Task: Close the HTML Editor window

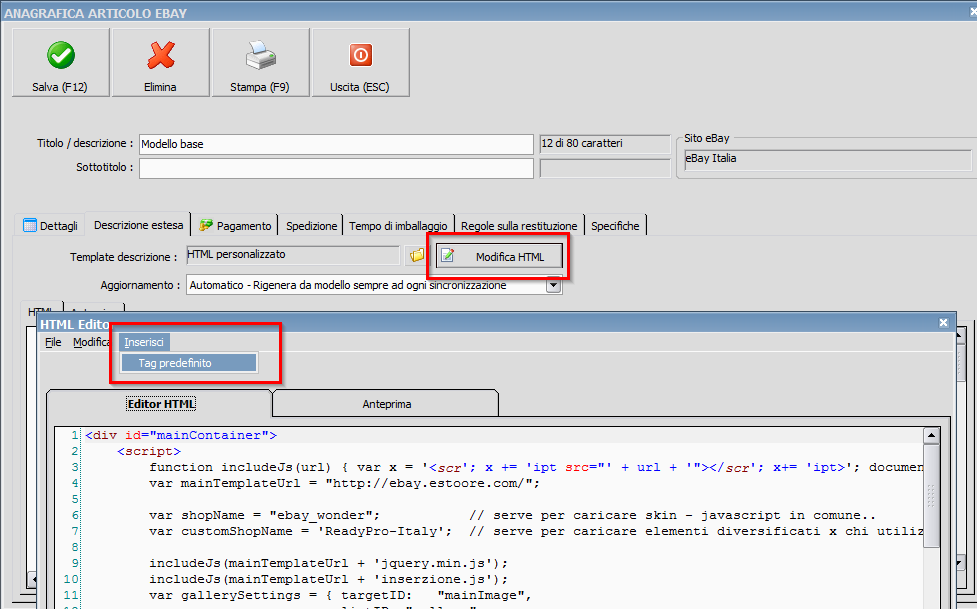Action: 943,323
